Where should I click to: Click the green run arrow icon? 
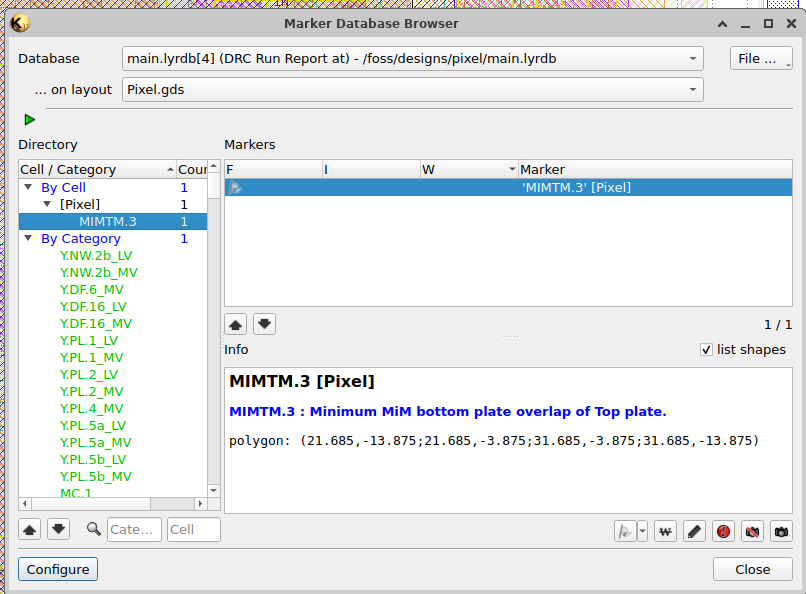click(x=29, y=120)
